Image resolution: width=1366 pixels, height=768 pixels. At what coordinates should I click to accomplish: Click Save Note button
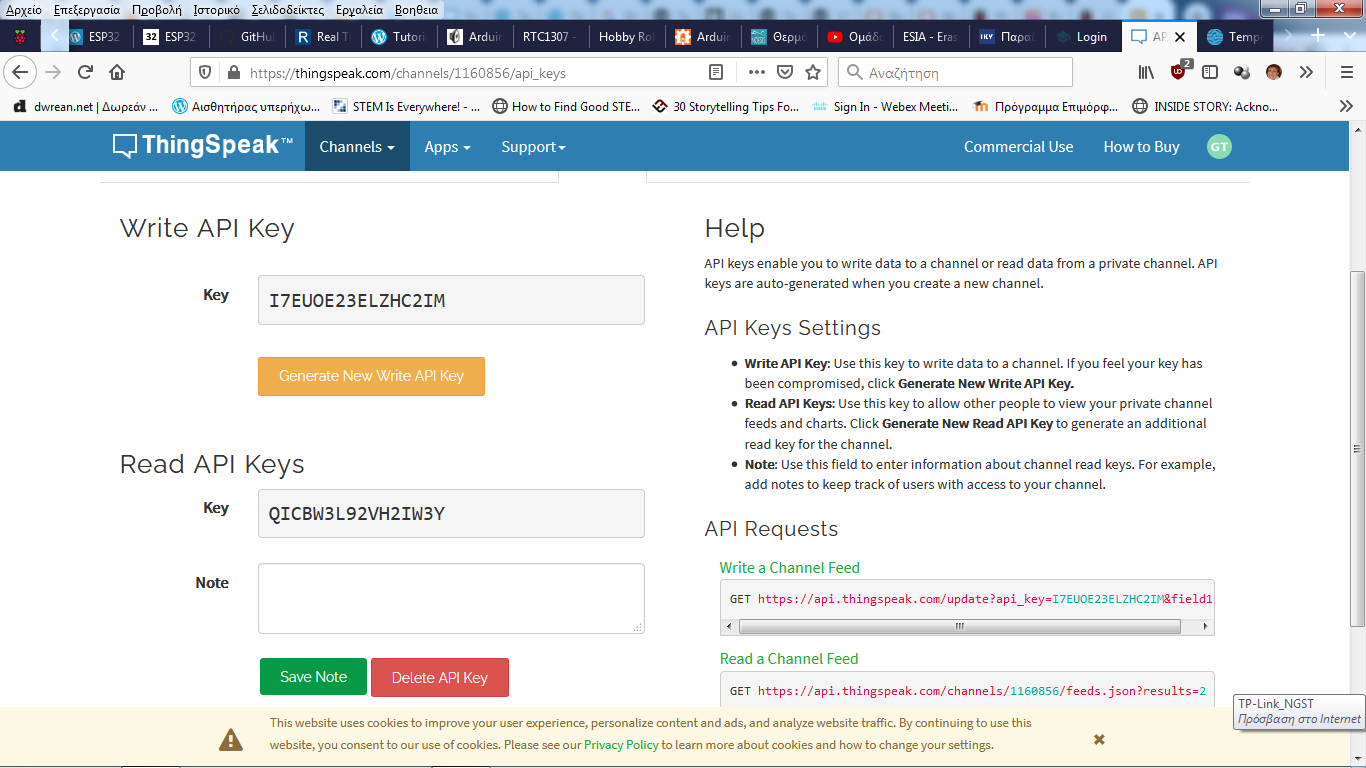click(313, 677)
